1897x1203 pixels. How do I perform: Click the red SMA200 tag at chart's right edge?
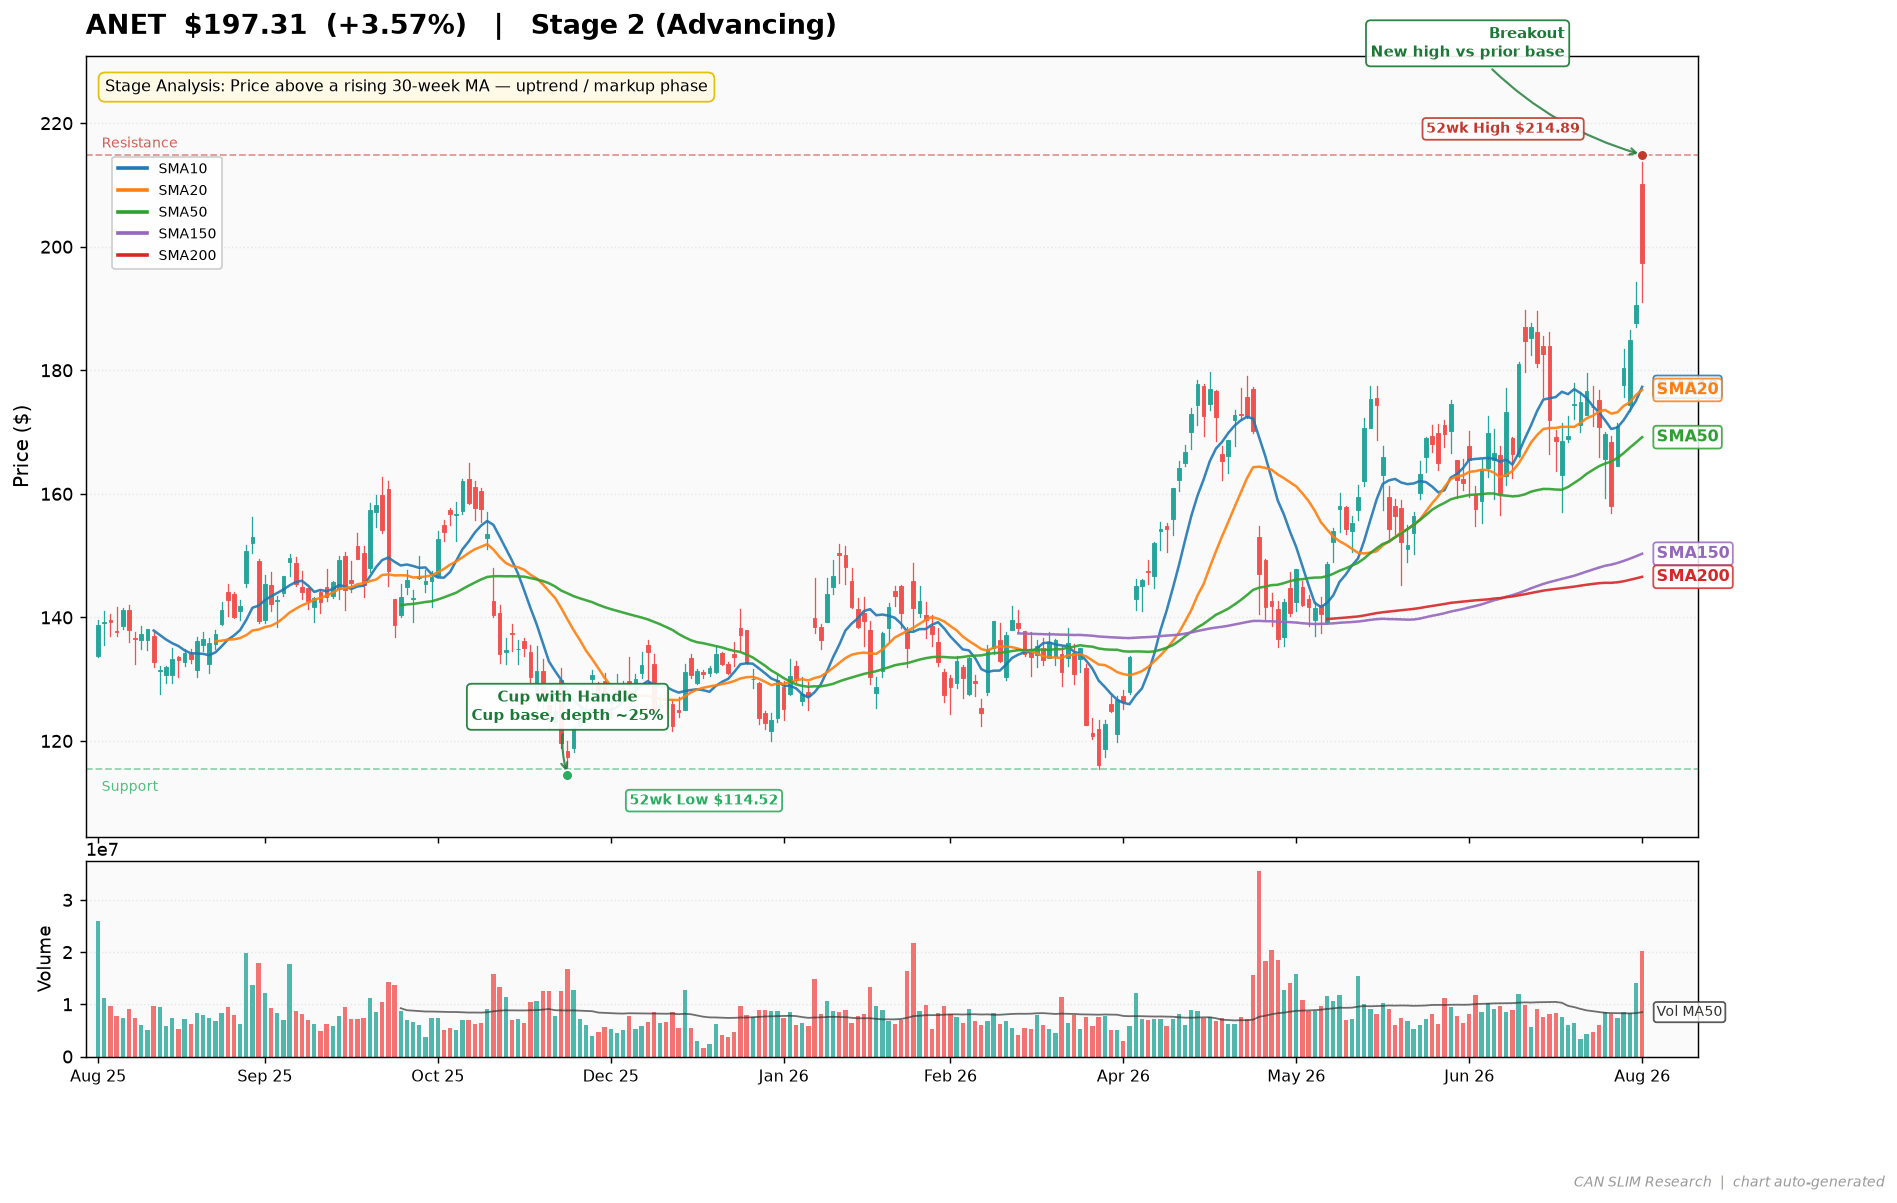pos(1692,576)
